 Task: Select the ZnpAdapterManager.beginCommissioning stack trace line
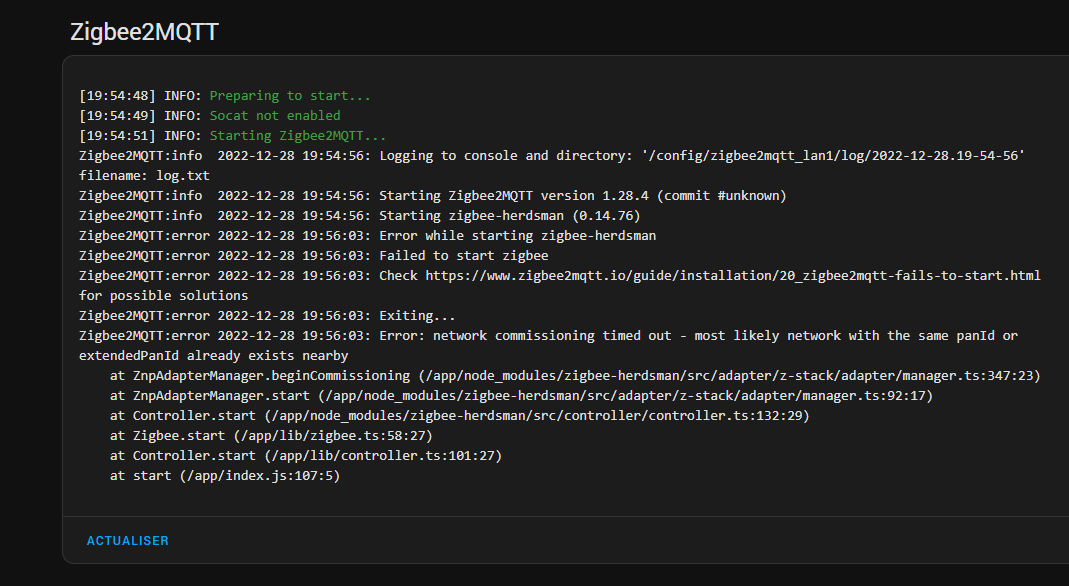(x=575, y=376)
